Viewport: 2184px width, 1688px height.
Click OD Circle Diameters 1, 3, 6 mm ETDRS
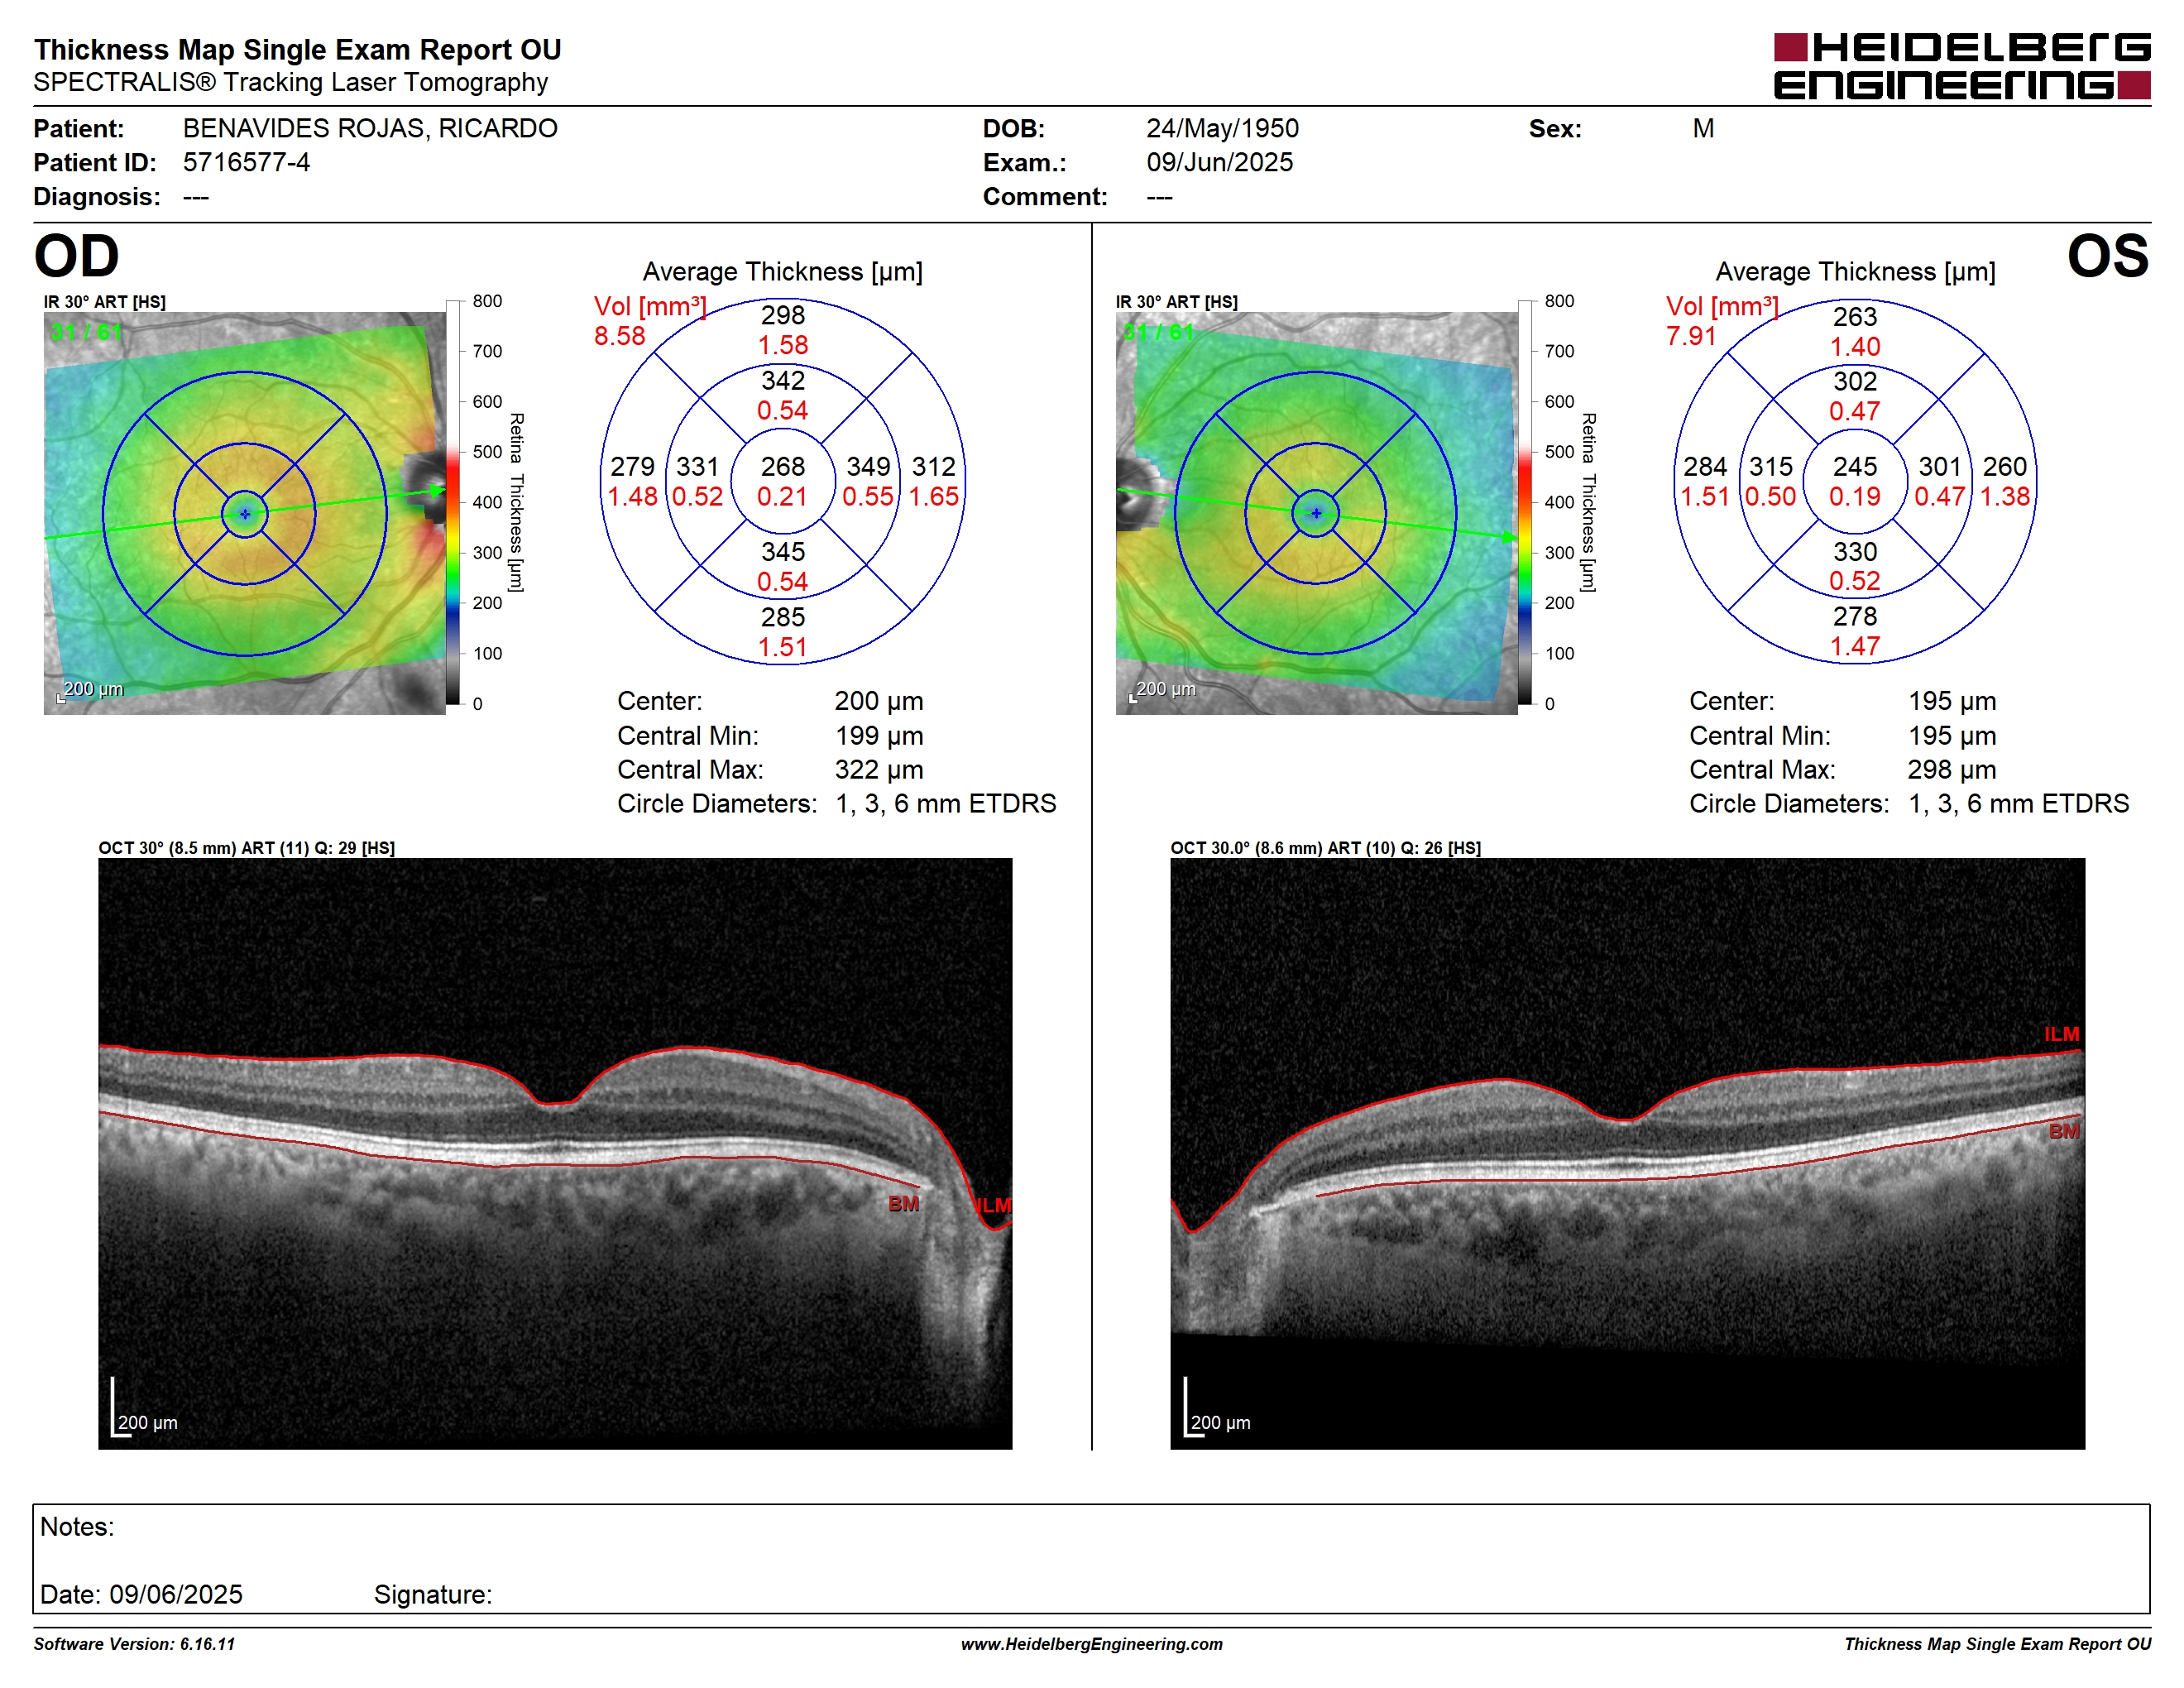tap(945, 803)
